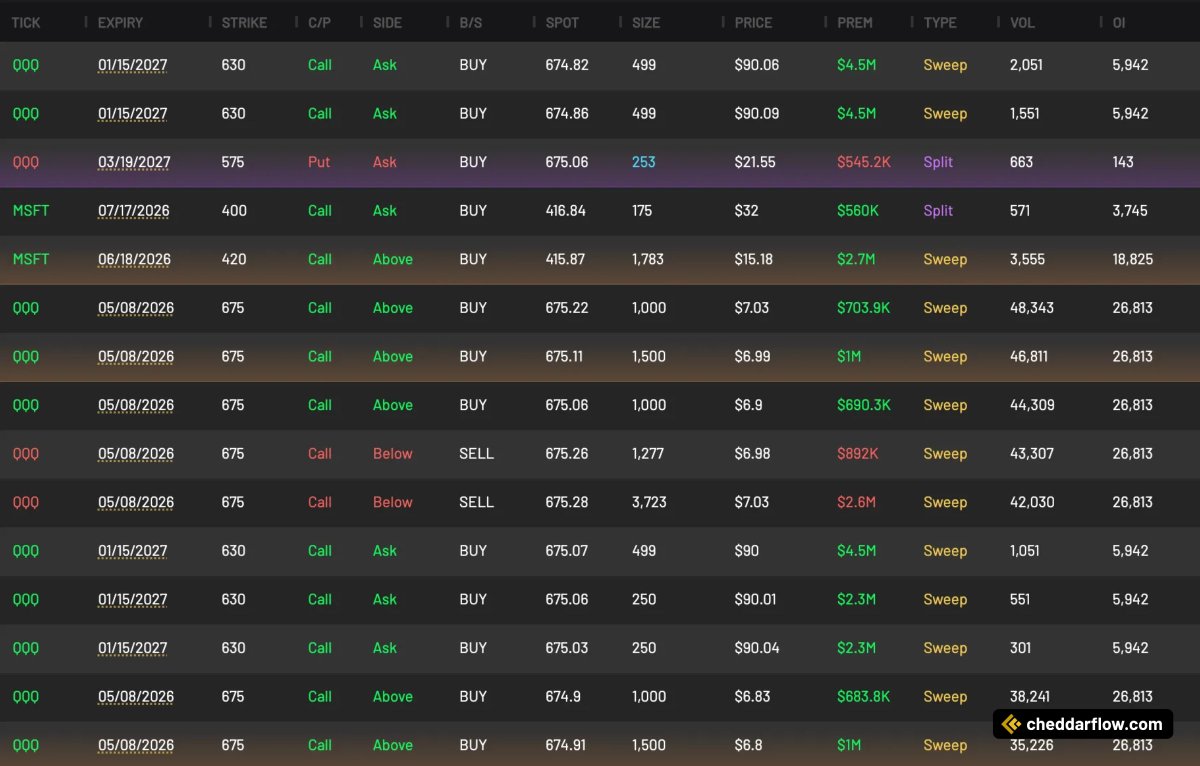The image size is (1200, 766).
Task: Open the 06/18/2026 expiry date
Action: pos(134,259)
